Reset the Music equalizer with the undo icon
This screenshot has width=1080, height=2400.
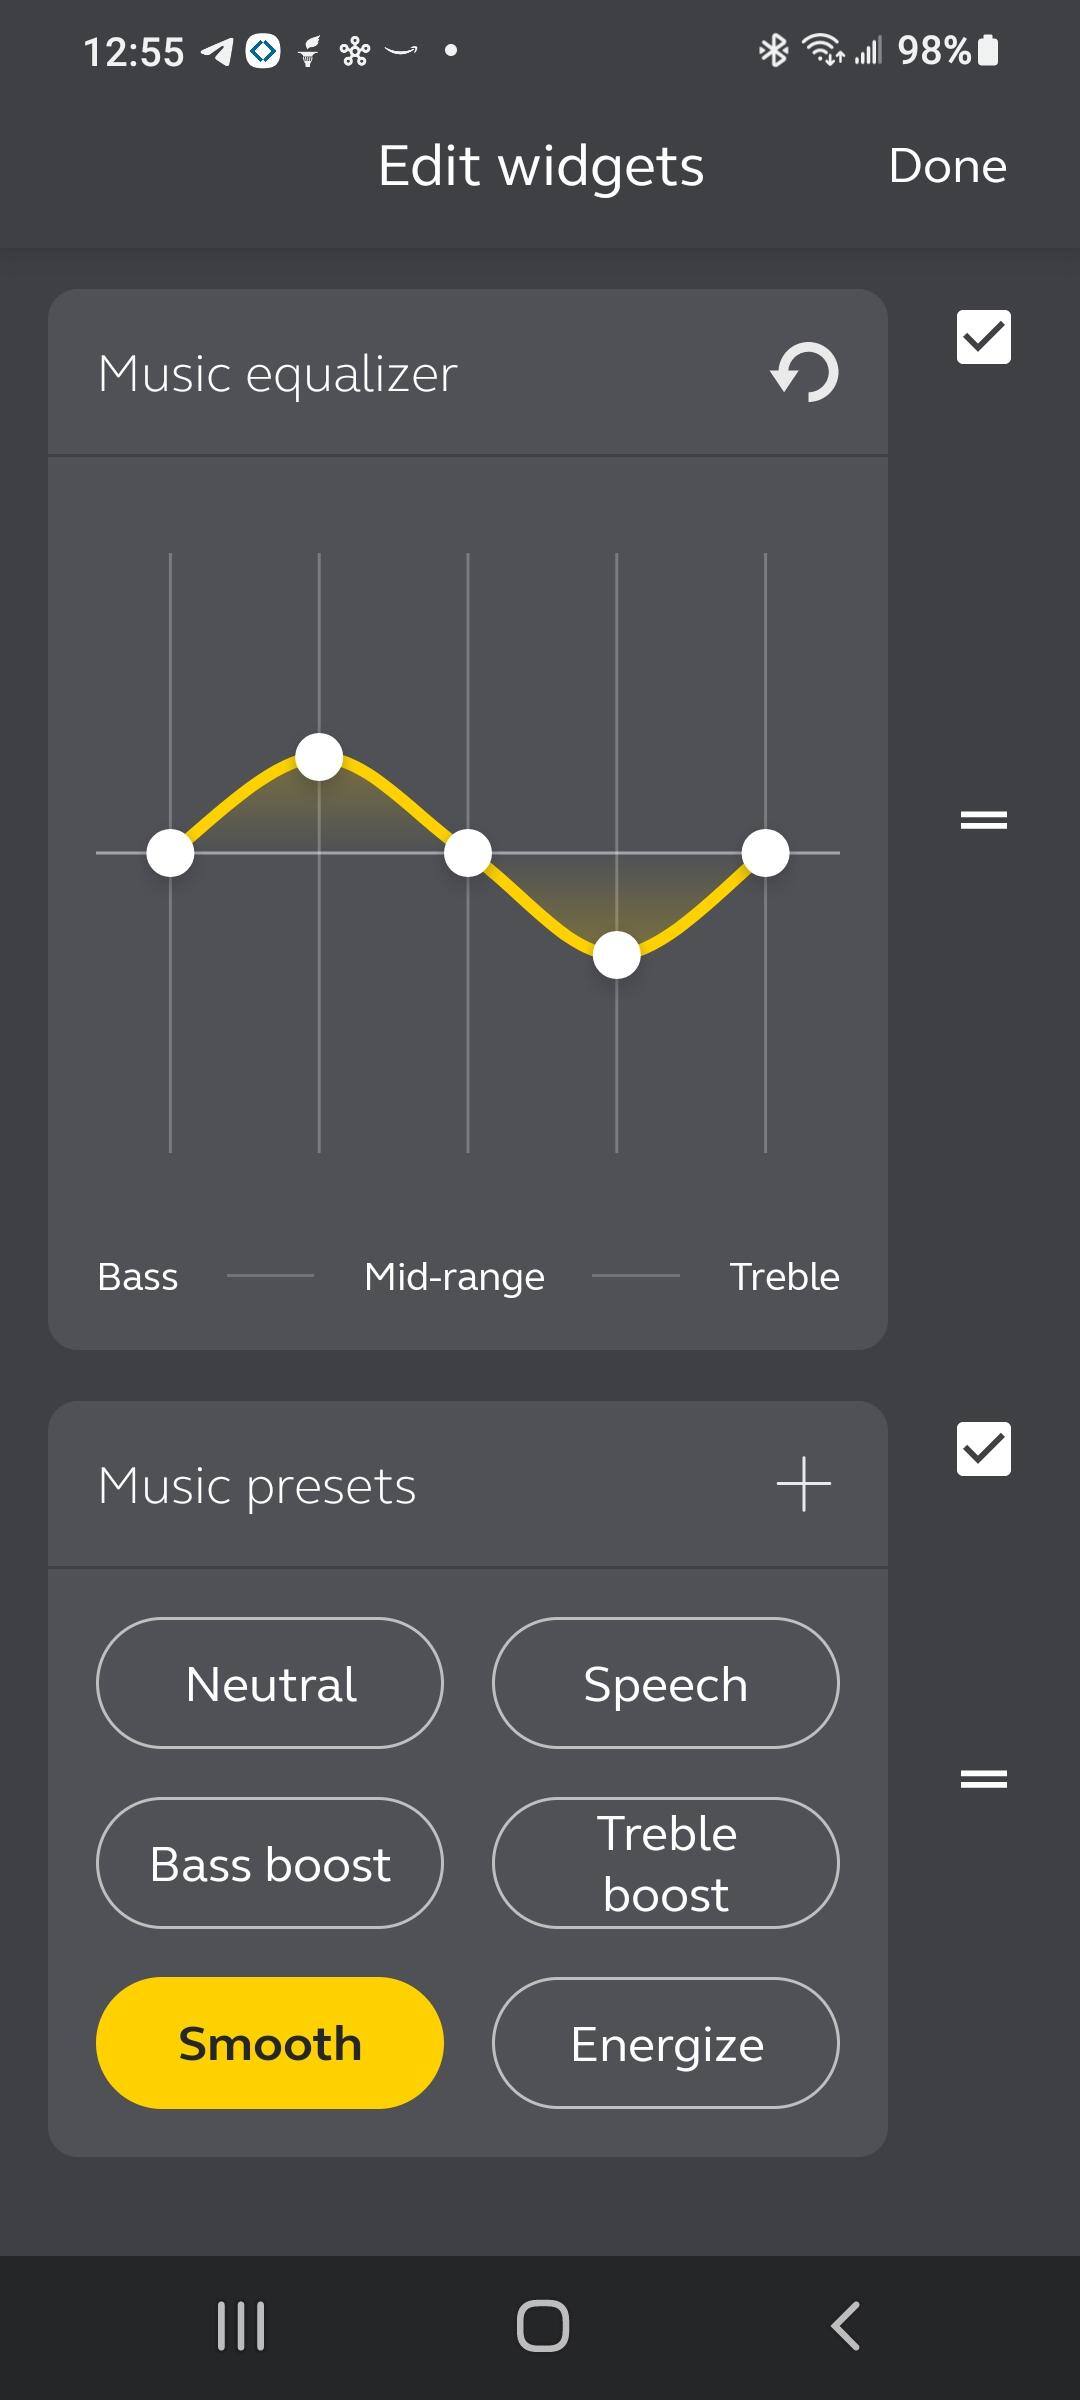805,373
